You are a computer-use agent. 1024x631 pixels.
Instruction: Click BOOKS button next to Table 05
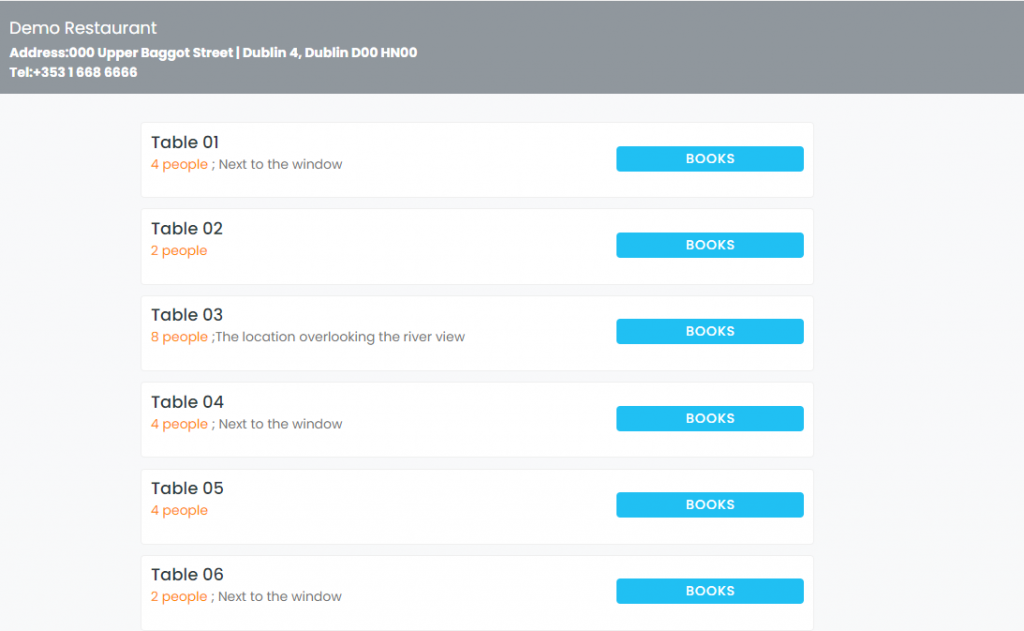[x=710, y=504]
